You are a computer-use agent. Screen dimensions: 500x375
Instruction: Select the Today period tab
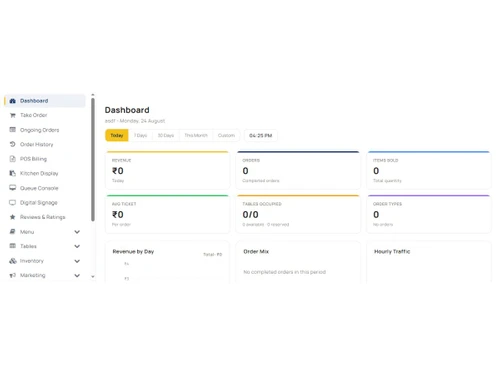point(117,135)
